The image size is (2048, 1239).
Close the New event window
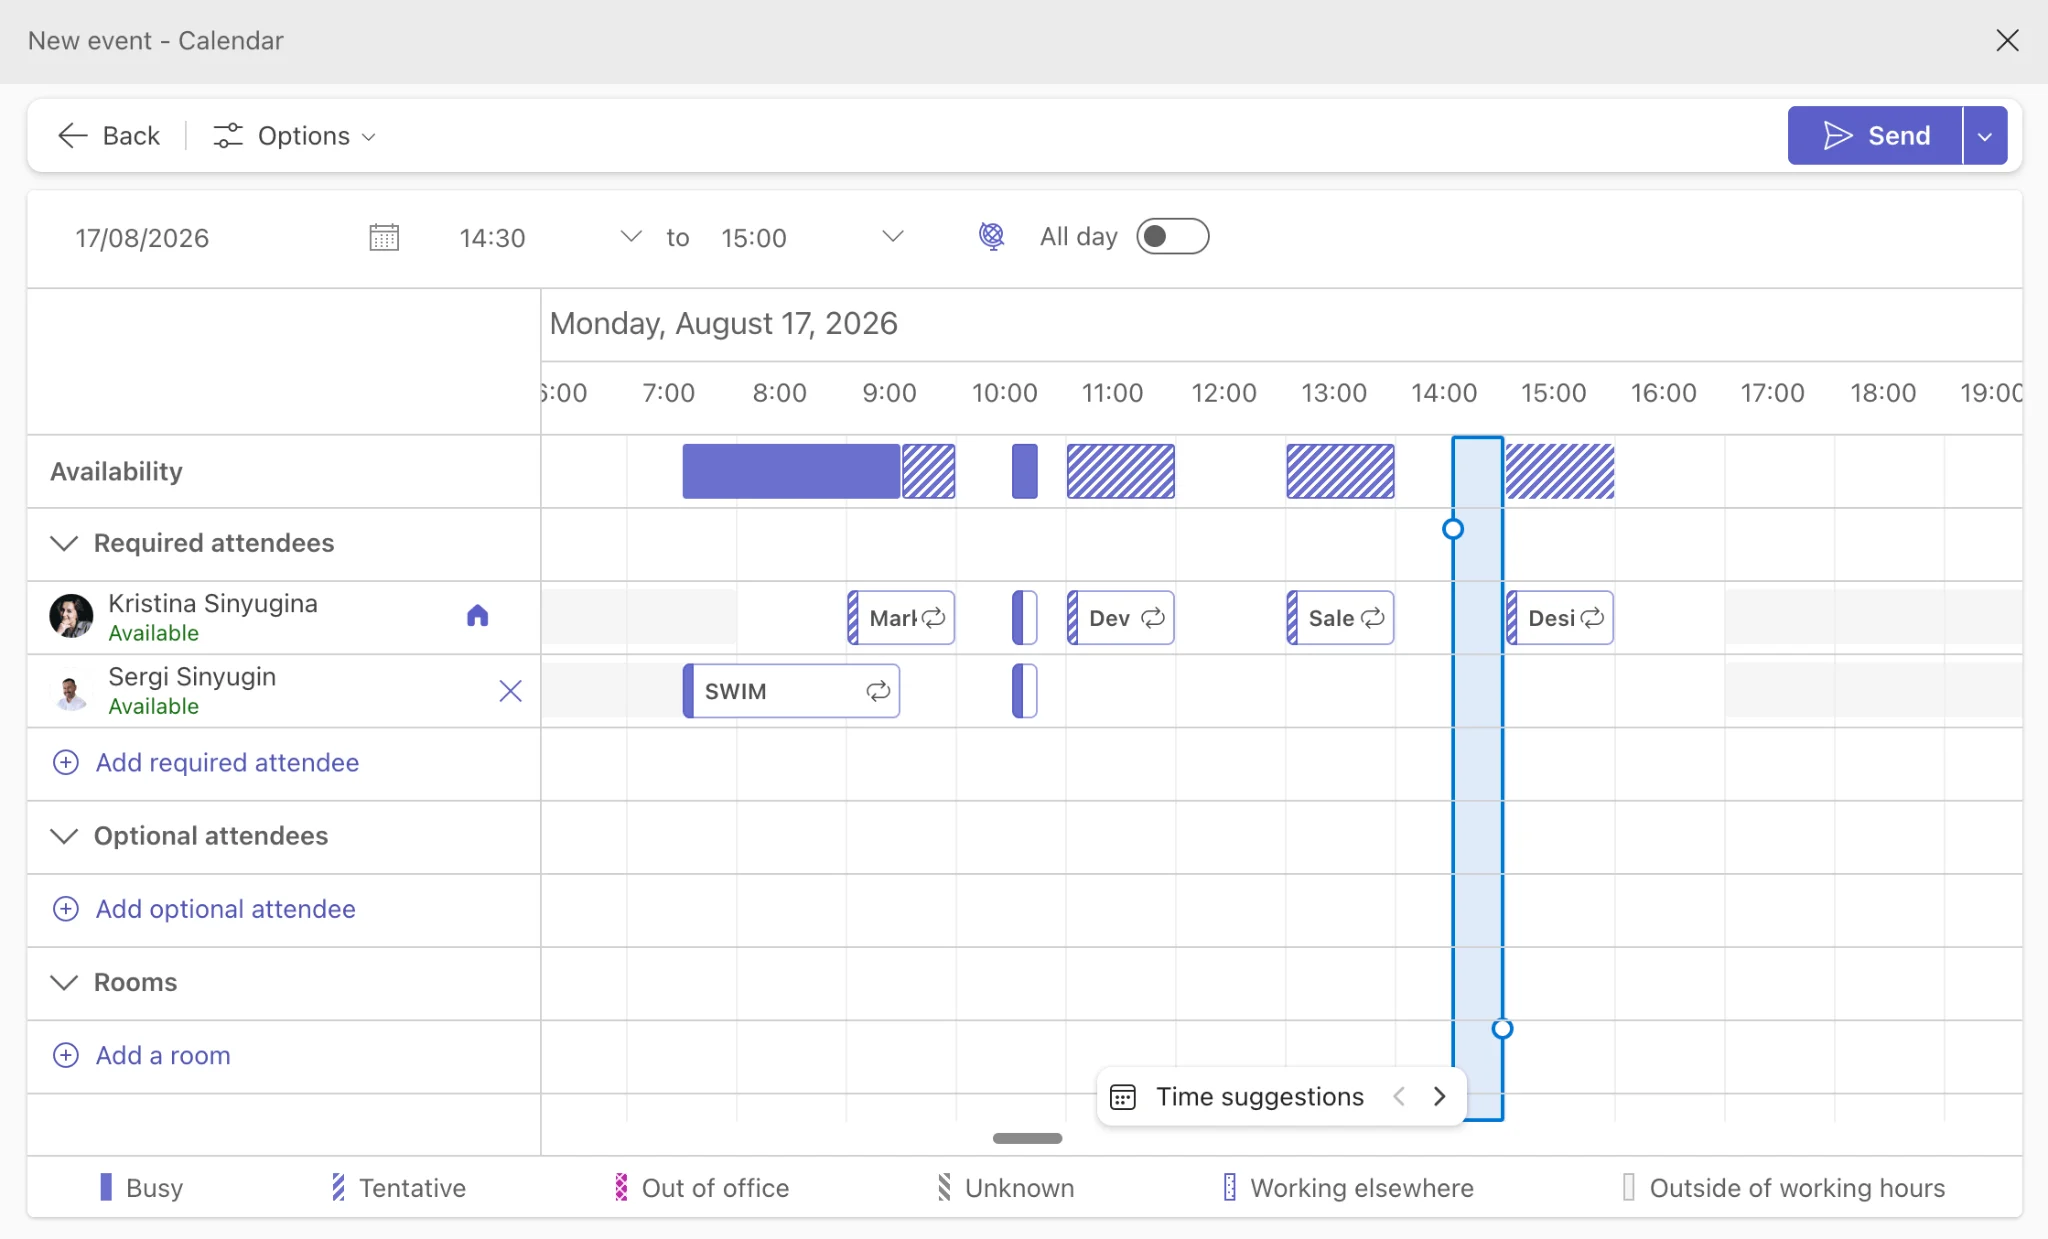tap(2007, 41)
